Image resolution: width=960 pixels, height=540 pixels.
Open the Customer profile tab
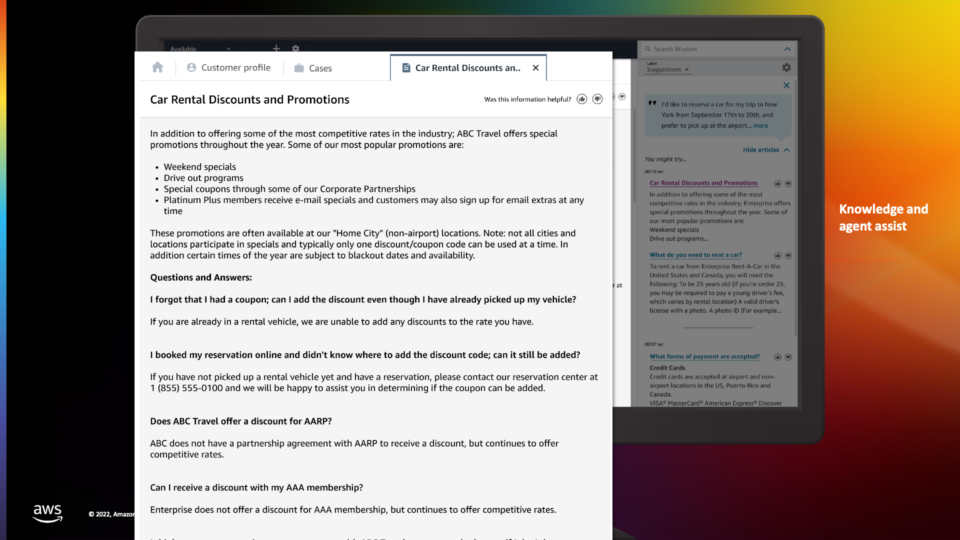tap(228, 67)
